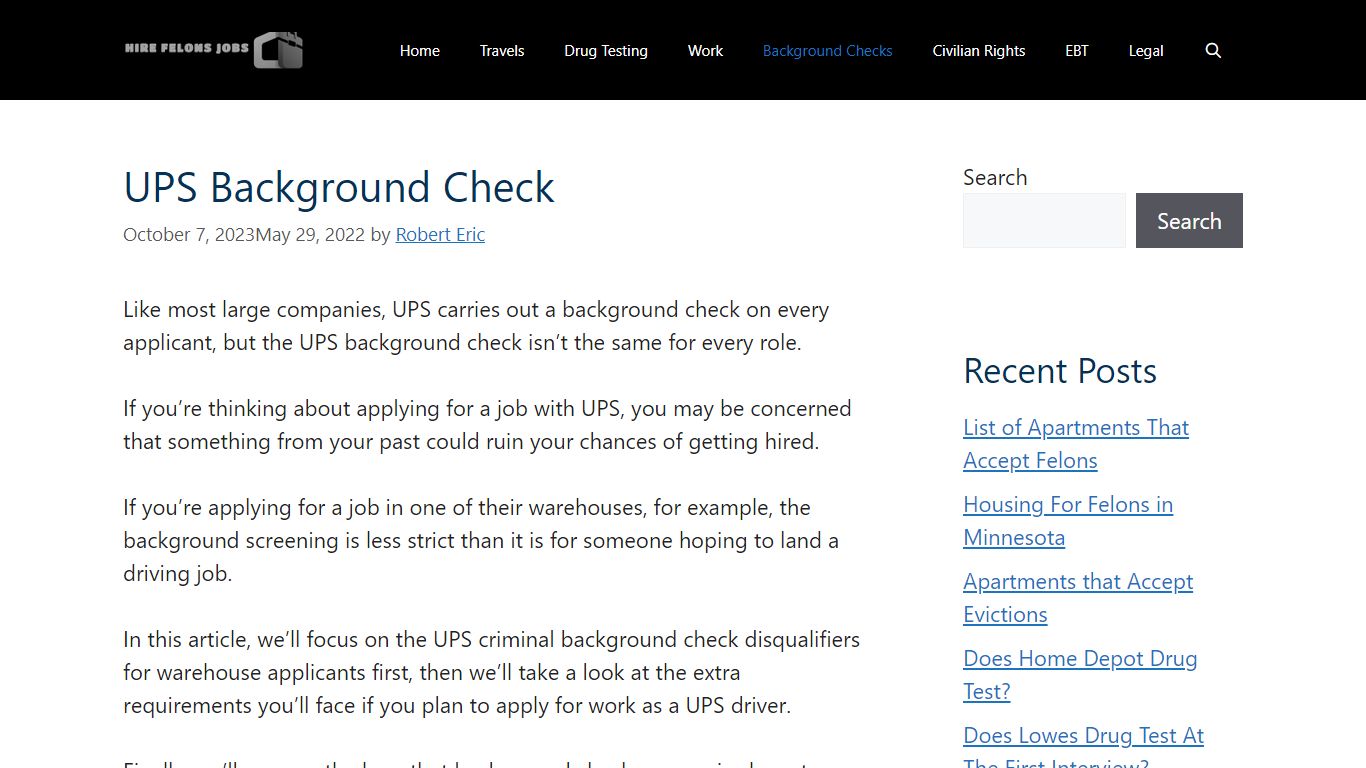
Task: Click the UPS Background Check heading
Action: (339, 187)
